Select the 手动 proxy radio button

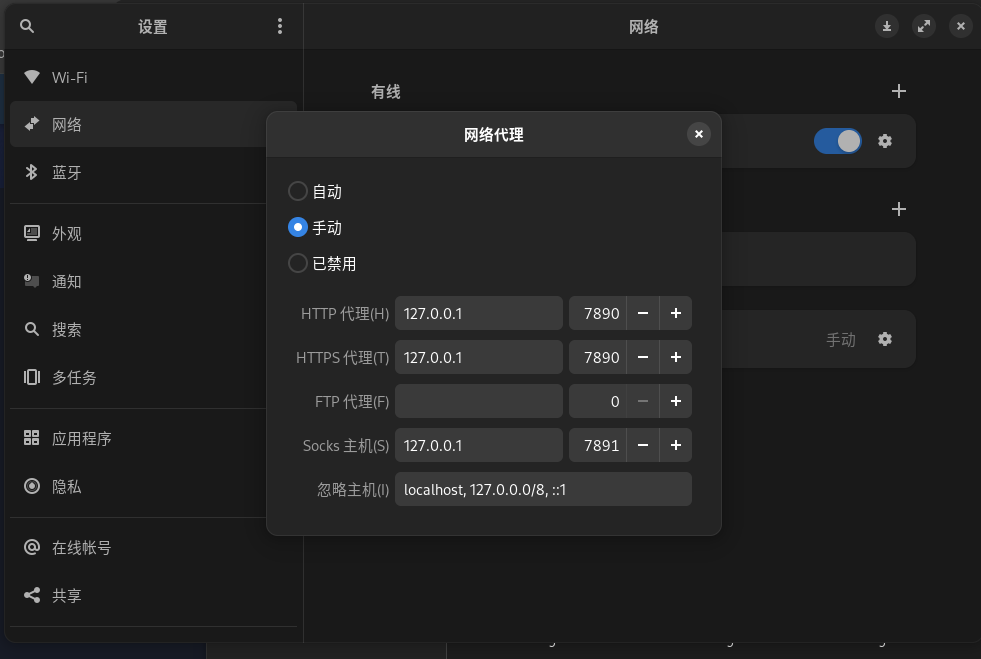pyautogui.click(x=298, y=227)
